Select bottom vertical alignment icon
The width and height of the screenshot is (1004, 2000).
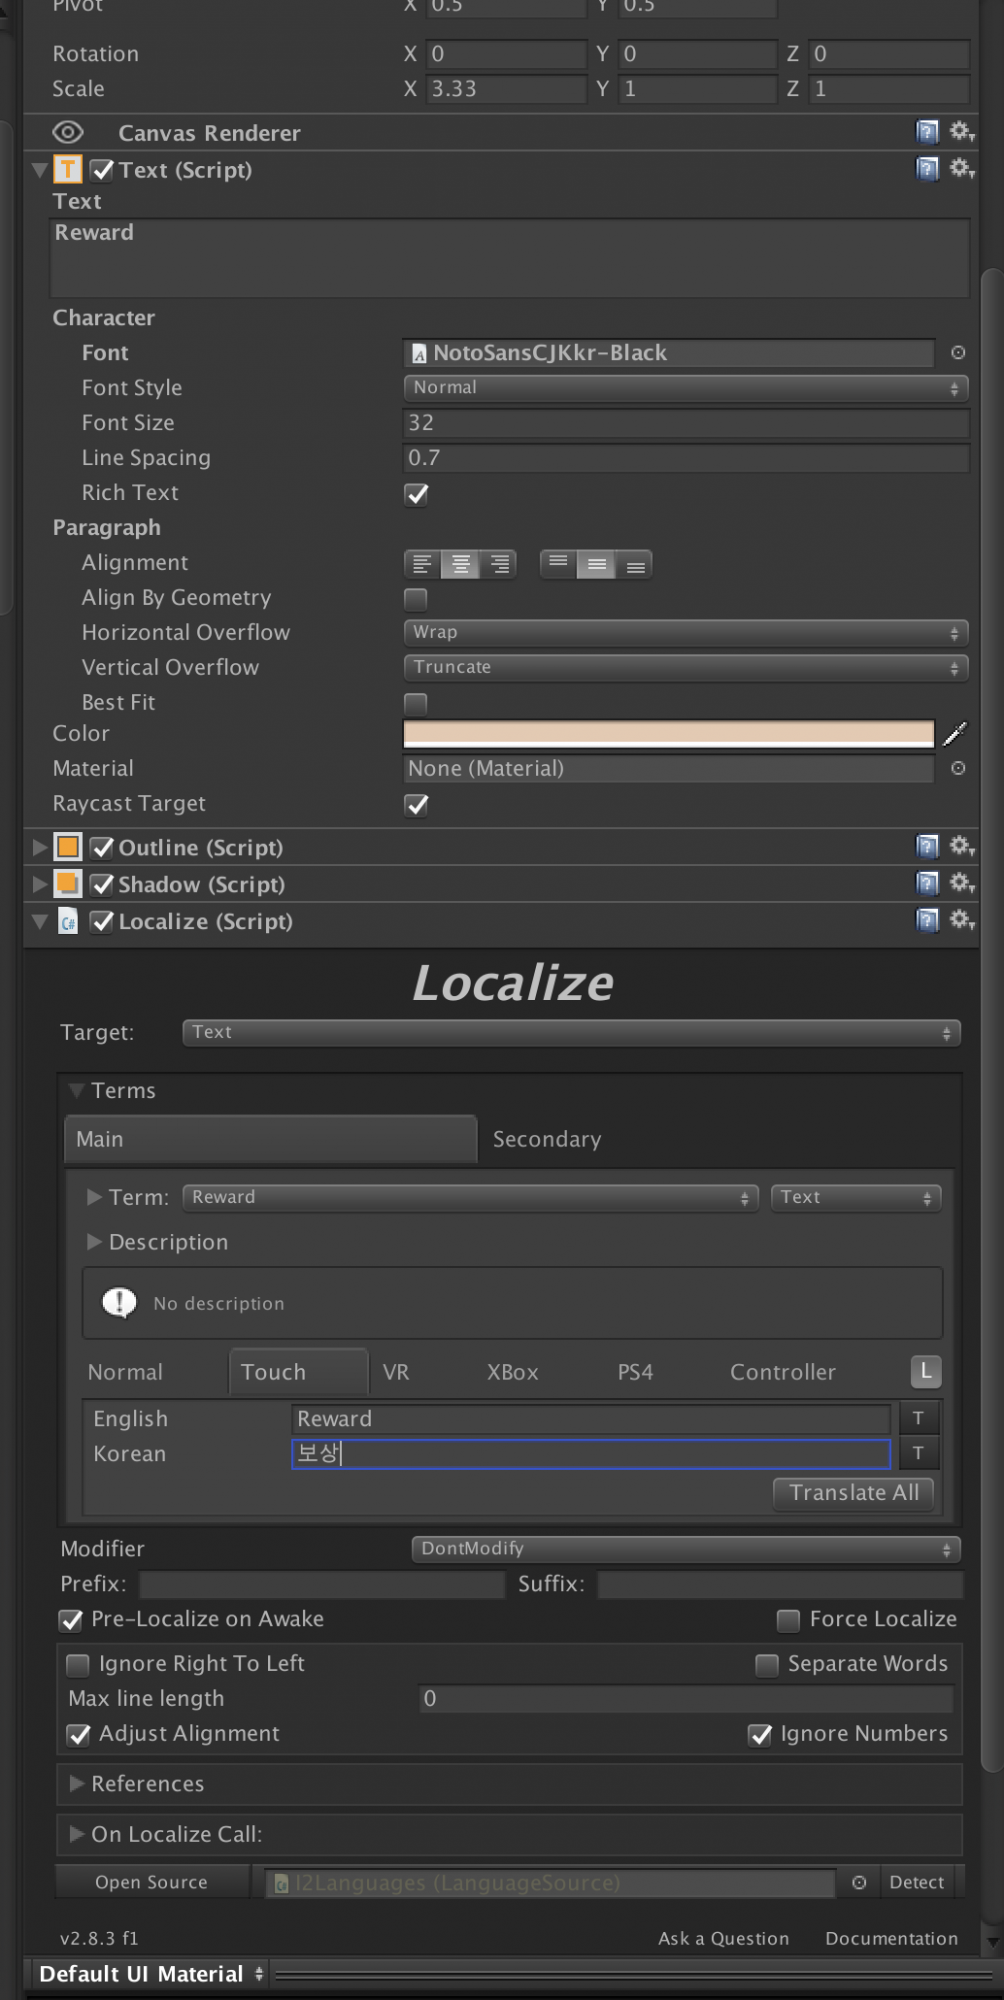(635, 565)
